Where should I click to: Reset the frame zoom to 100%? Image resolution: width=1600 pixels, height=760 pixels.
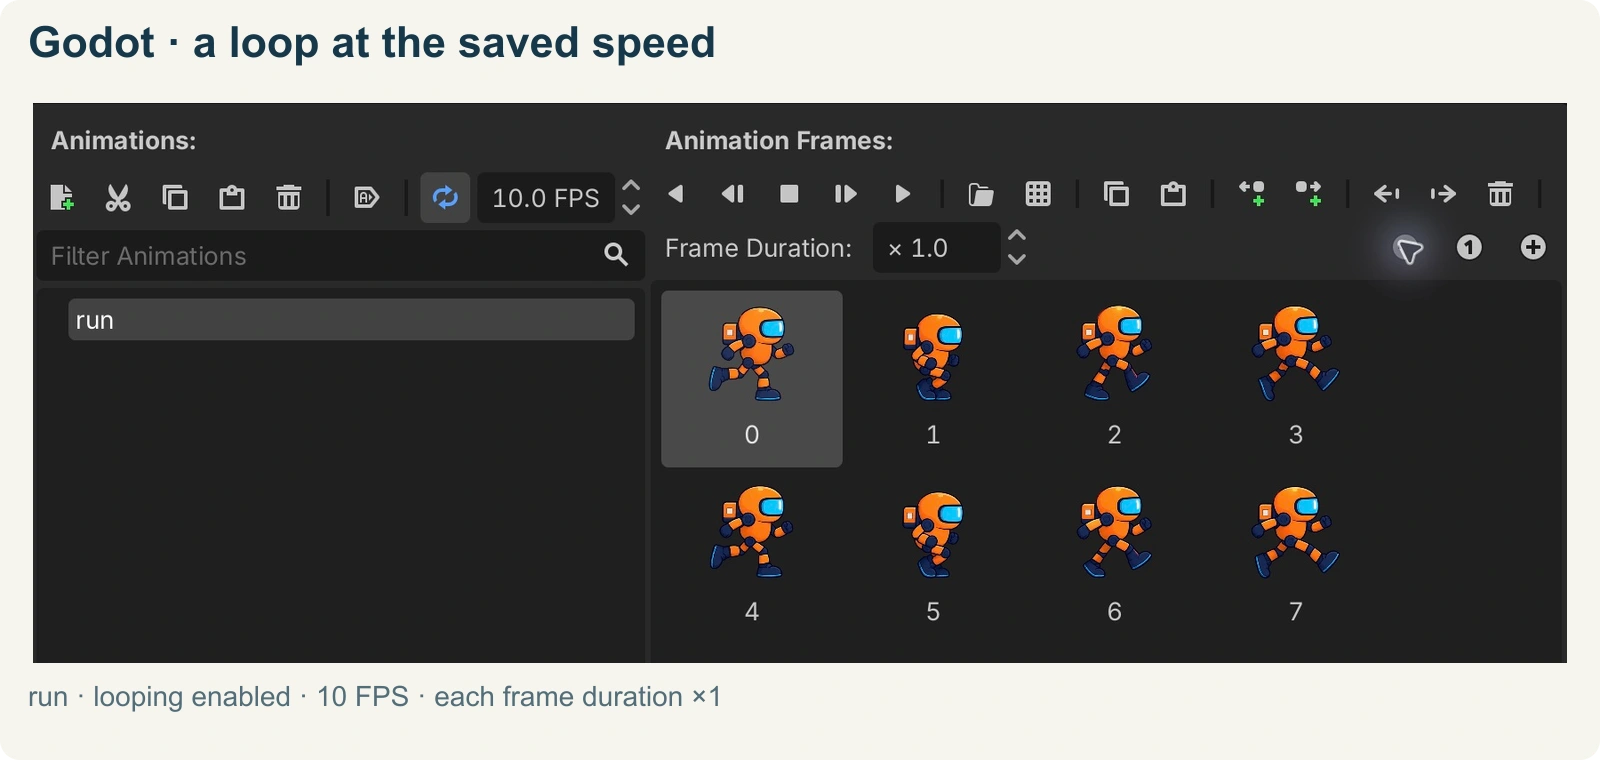1469,247
